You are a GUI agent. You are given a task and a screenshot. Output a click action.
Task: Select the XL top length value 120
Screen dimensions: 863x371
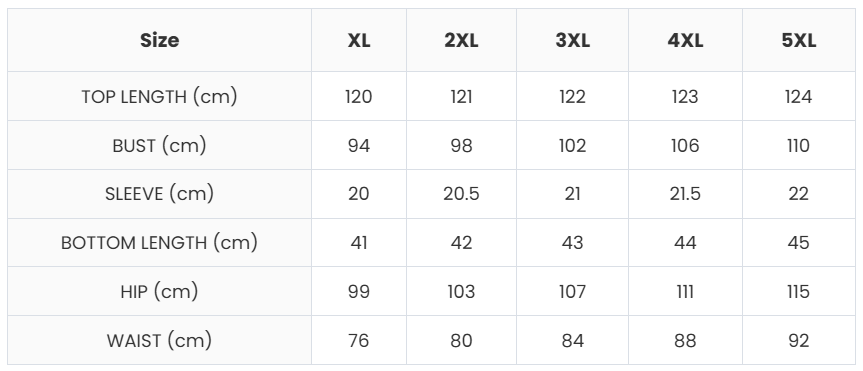(359, 97)
